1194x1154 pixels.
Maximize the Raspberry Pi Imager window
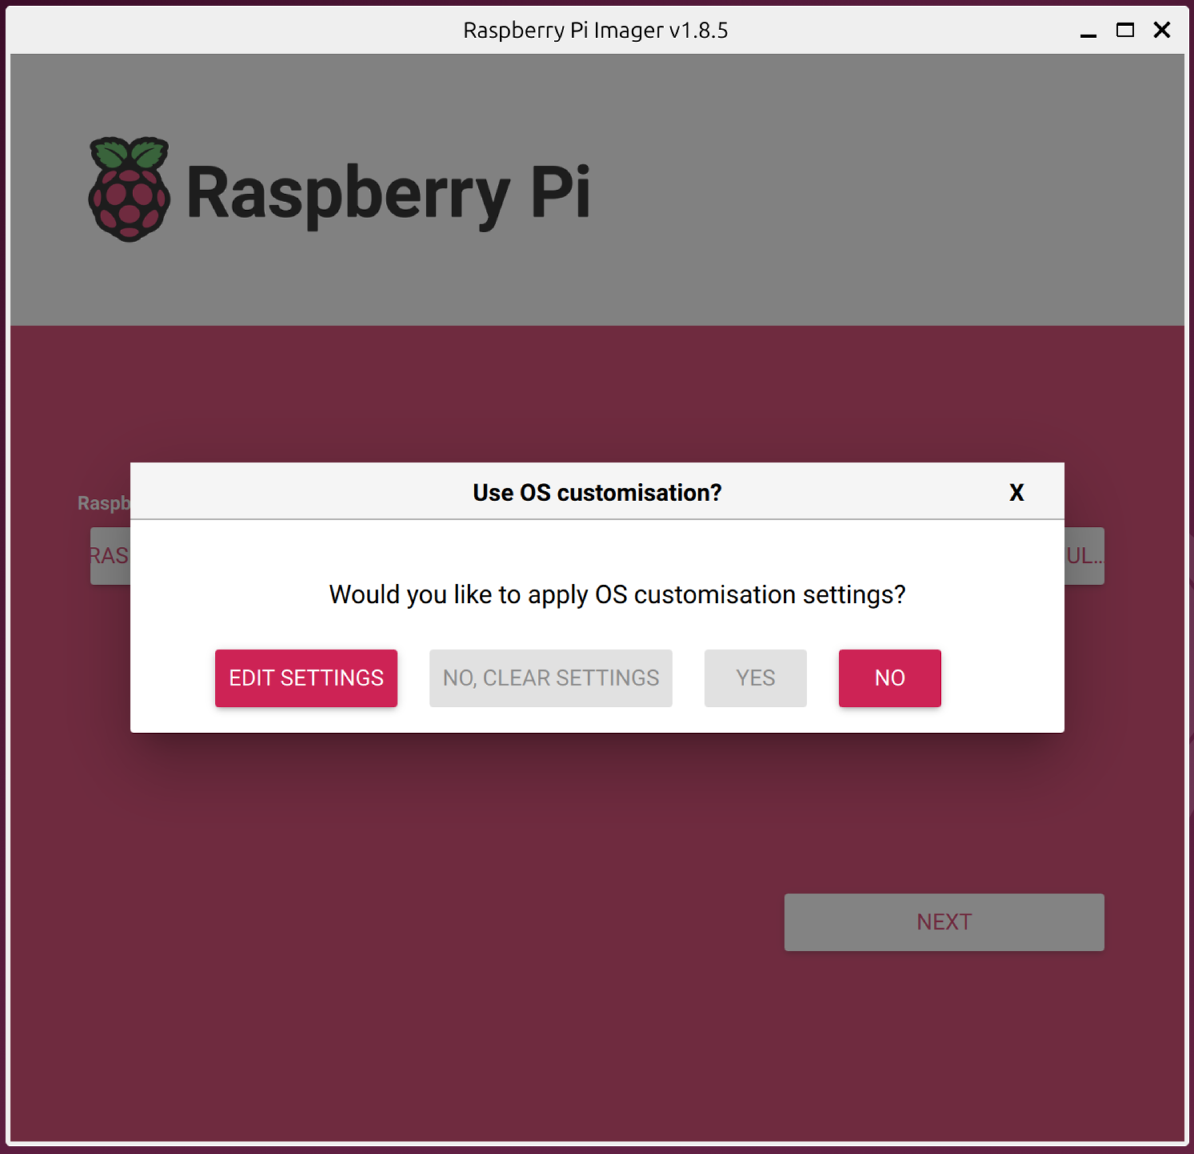[1125, 30]
